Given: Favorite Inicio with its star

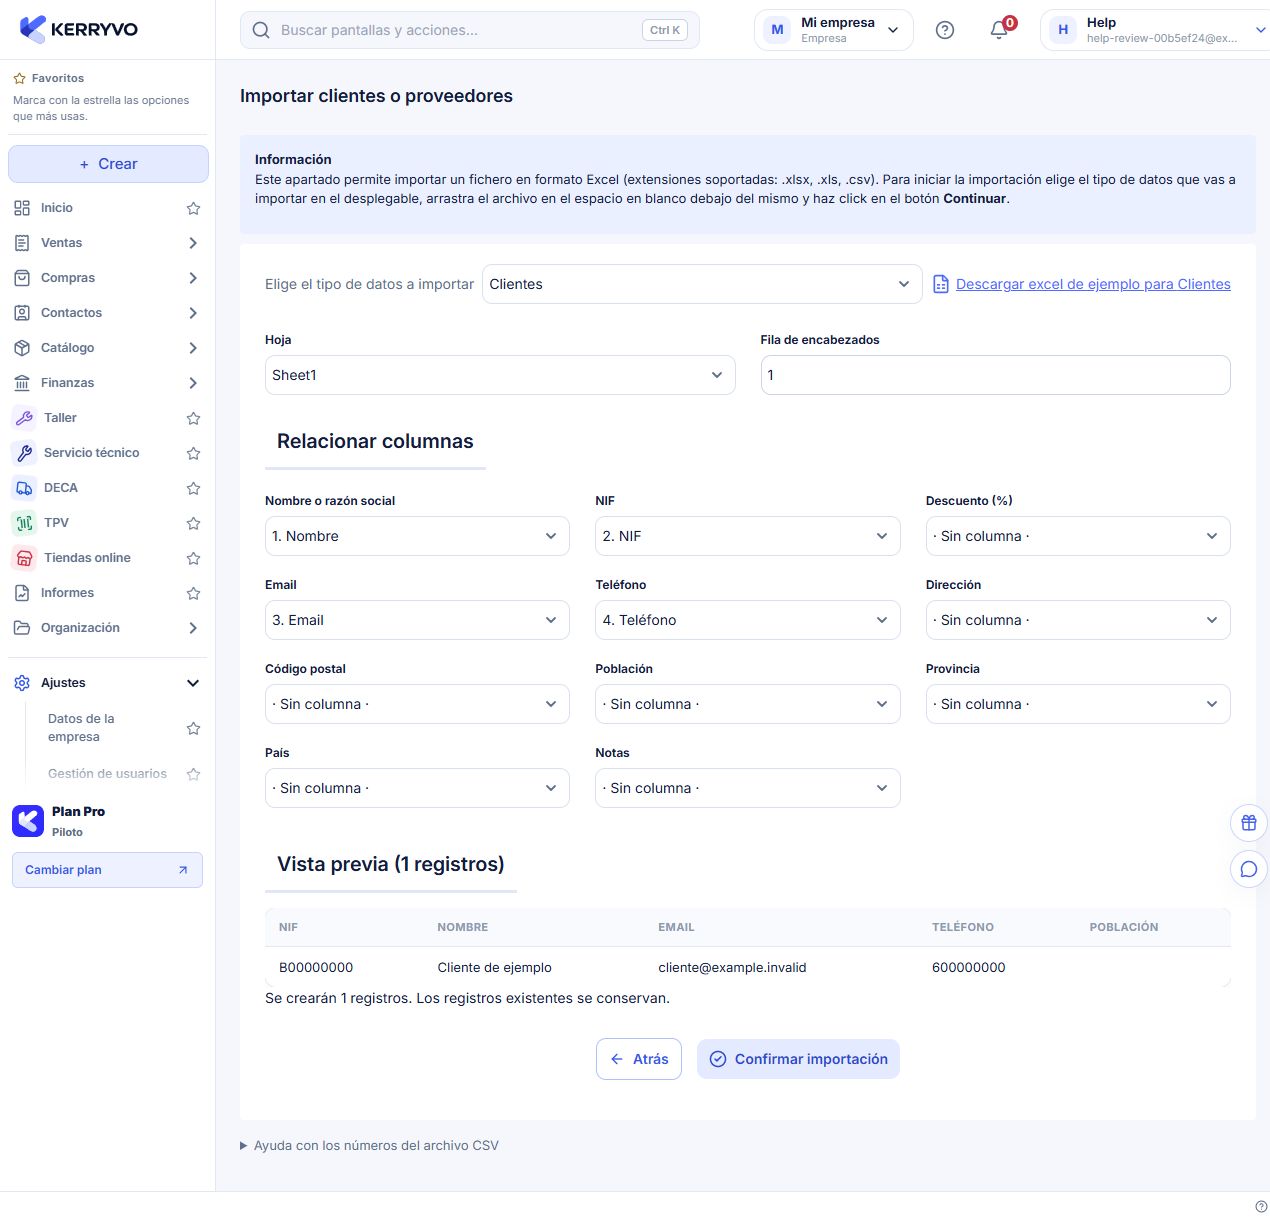Looking at the screenshot, I should tap(194, 208).
